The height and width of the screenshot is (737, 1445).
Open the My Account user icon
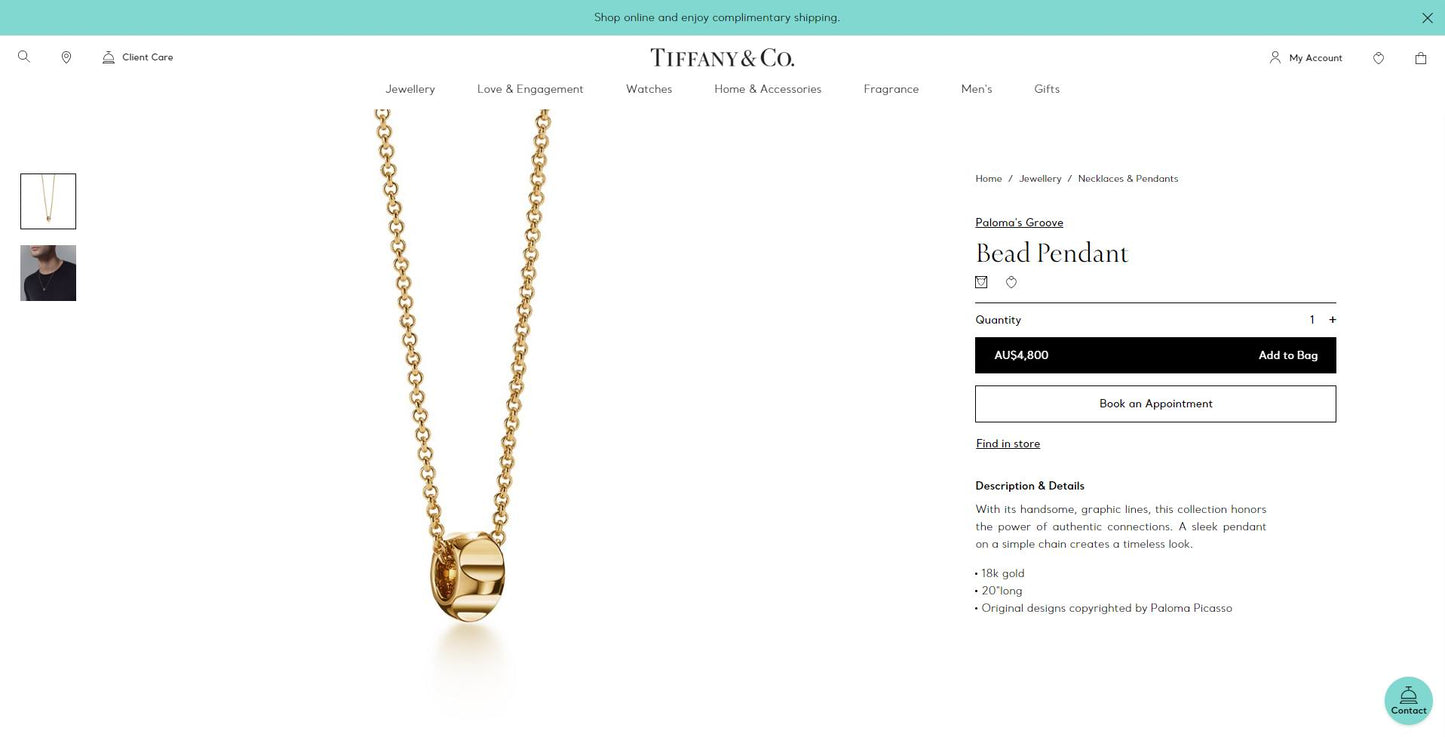[x=1275, y=57]
